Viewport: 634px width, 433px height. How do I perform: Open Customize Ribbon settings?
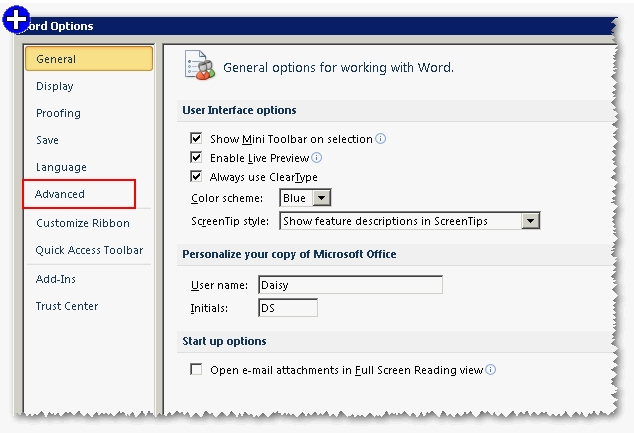[x=82, y=223]
